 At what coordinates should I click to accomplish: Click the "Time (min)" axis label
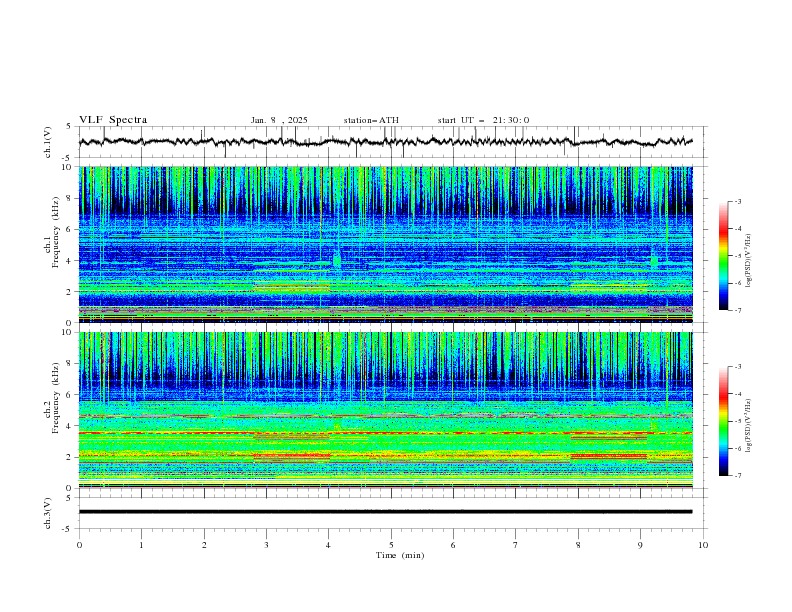coord(400,555)
